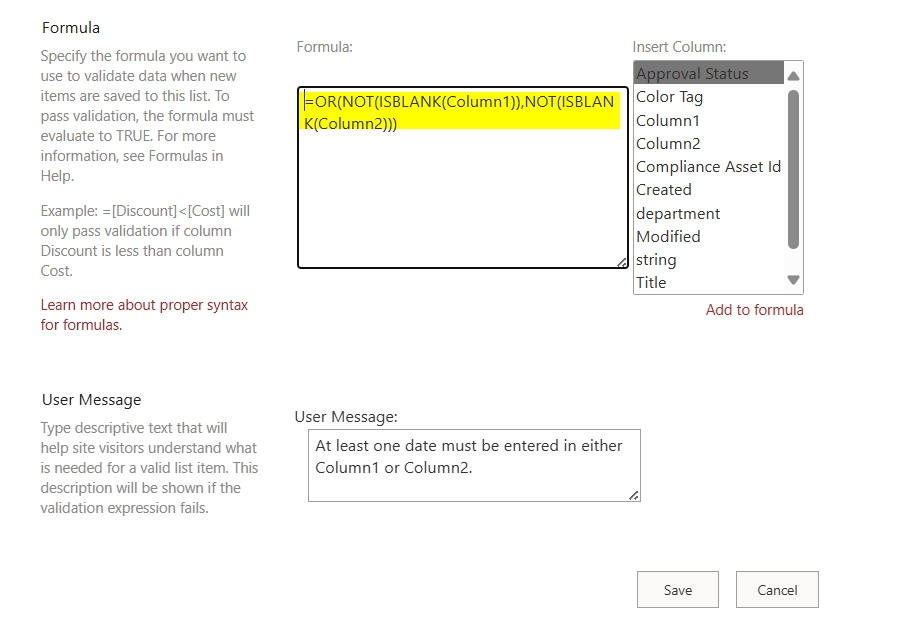Select the Modified column
Image resolution: width=914 pixels, height=628 pixels.
click(667, 236)
